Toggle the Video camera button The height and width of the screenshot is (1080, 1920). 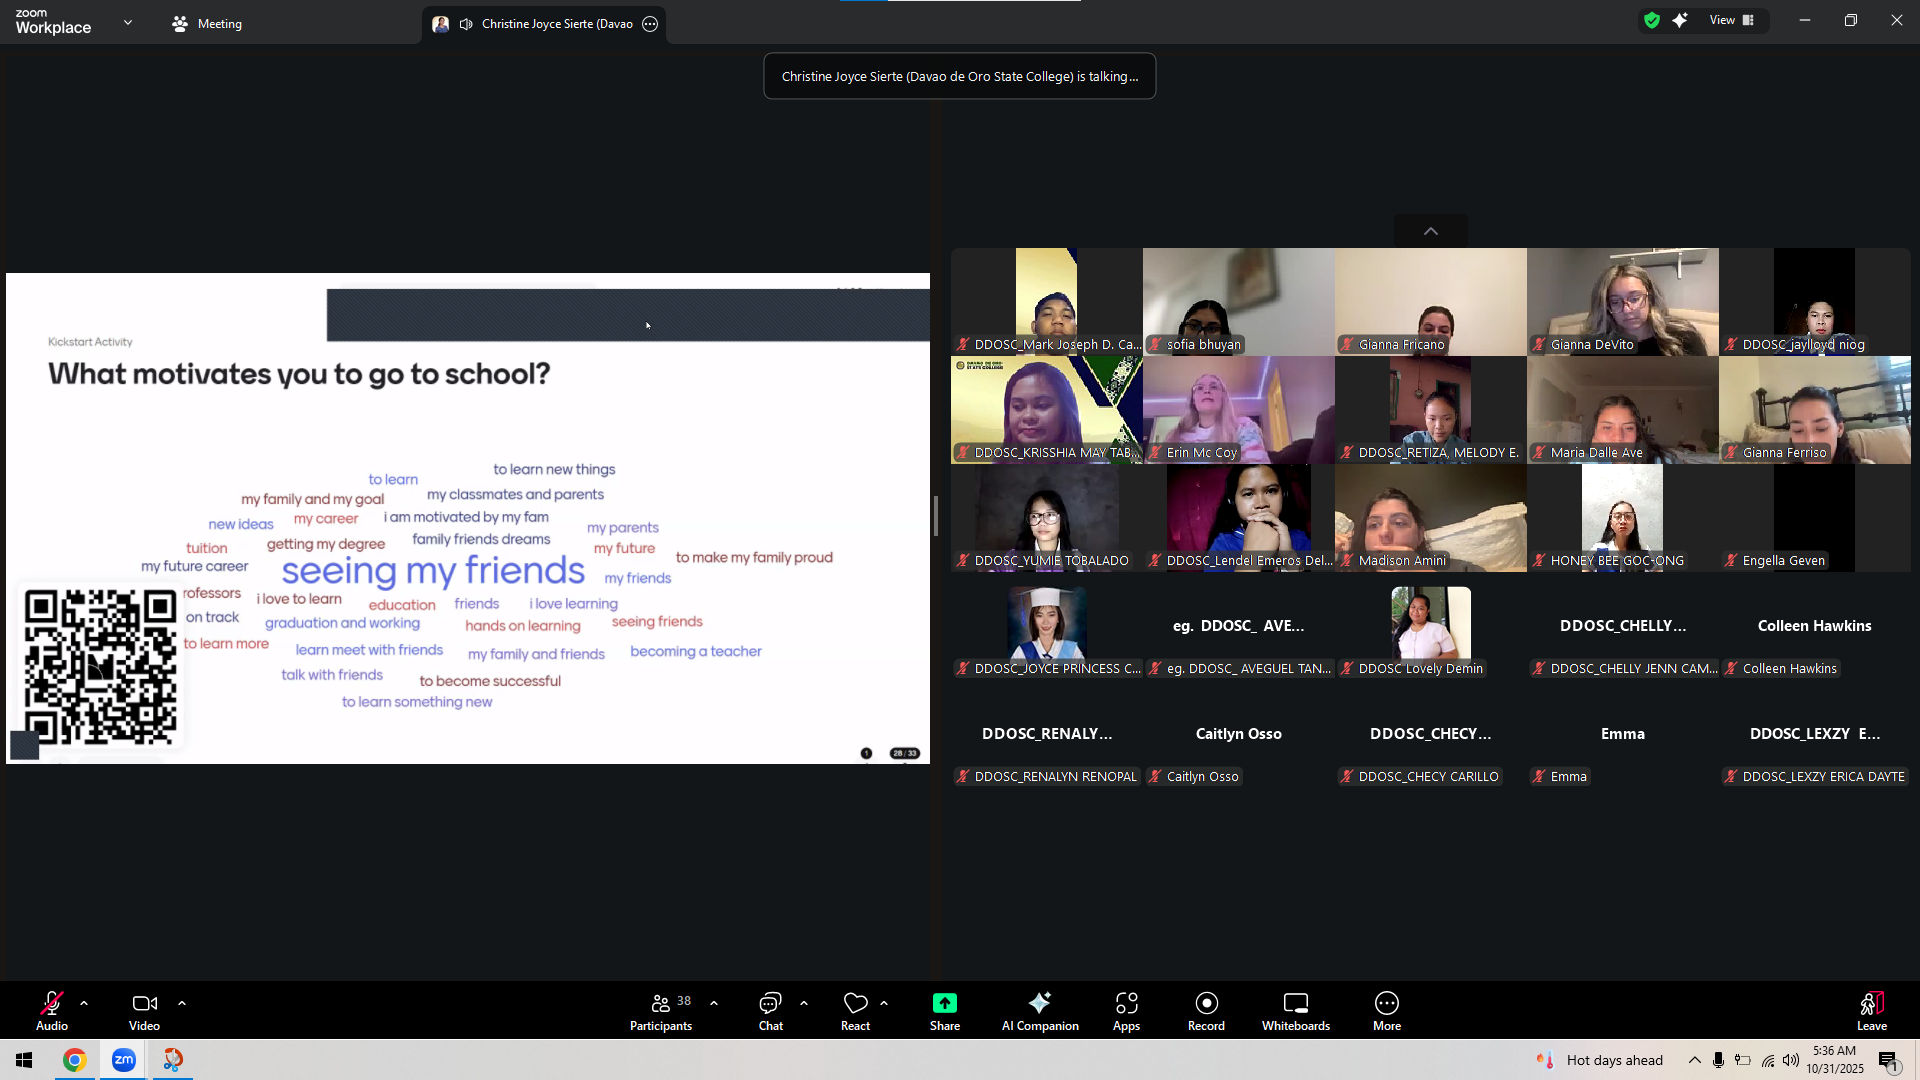[x=144, y=1010]
